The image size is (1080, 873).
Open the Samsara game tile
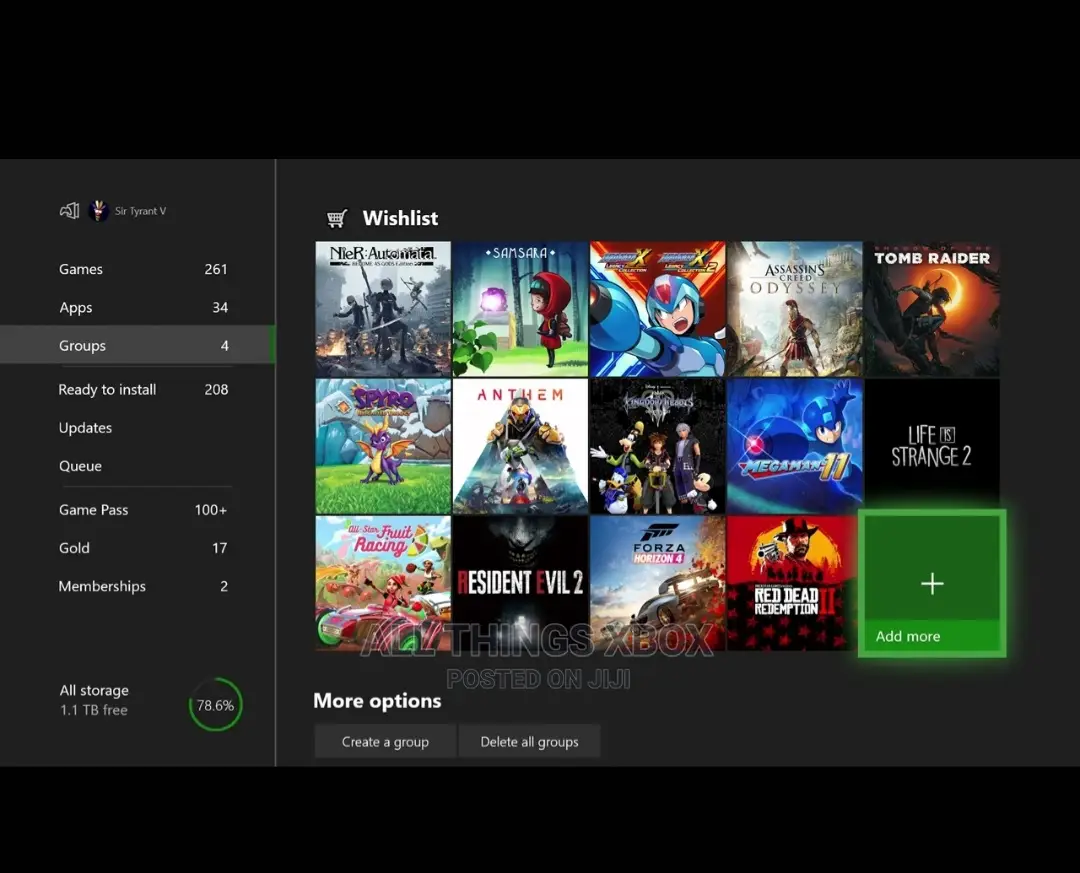(521, 309)
